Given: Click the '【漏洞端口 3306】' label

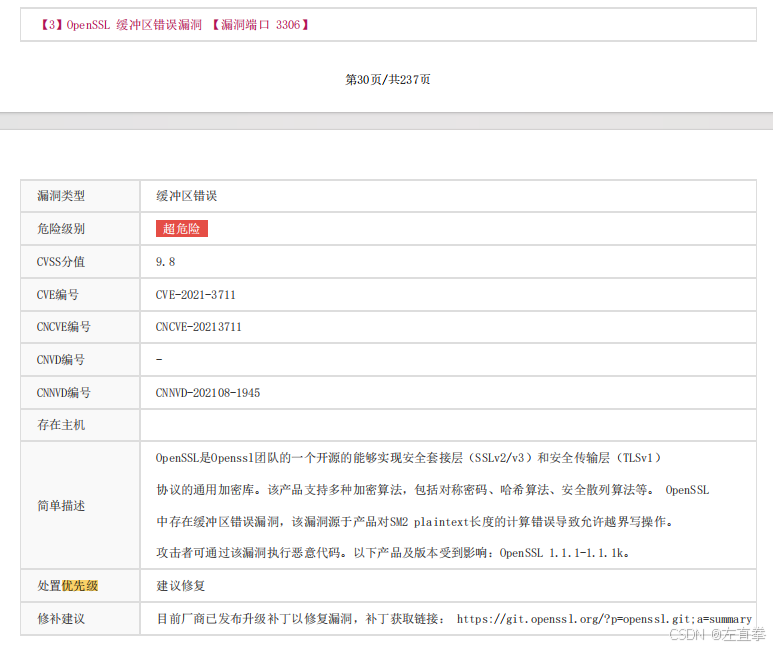Looking at the screenshot, I should point(260,25).
